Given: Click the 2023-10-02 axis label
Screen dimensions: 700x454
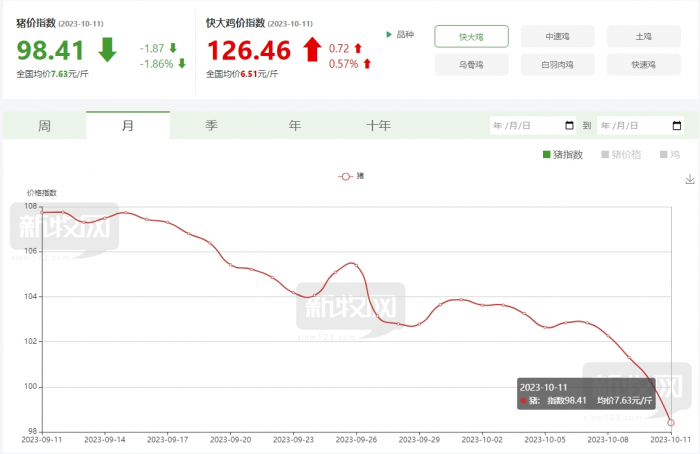Looking at the screenshot, I should click(x=482, y=440).
